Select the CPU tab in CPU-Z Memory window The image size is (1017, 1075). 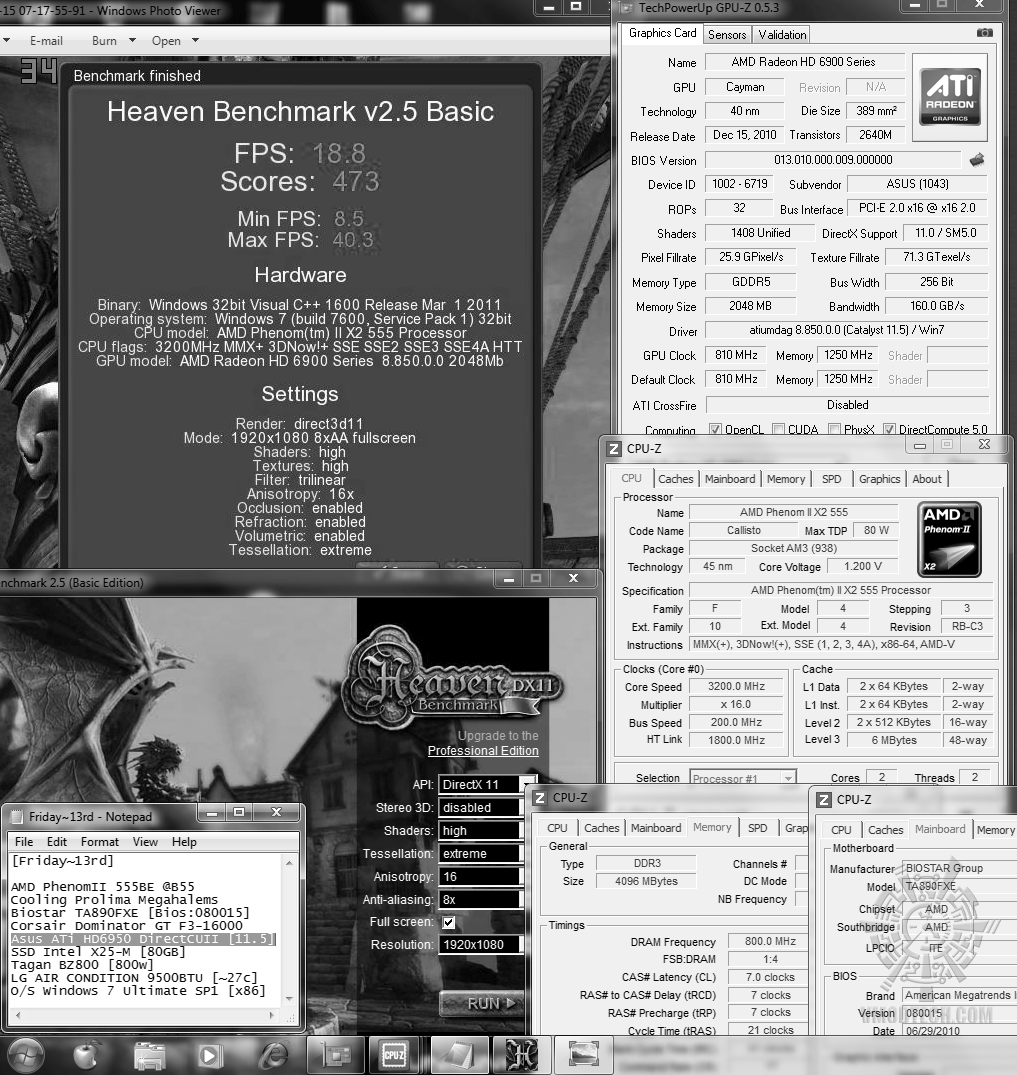(x=557, y=828)
